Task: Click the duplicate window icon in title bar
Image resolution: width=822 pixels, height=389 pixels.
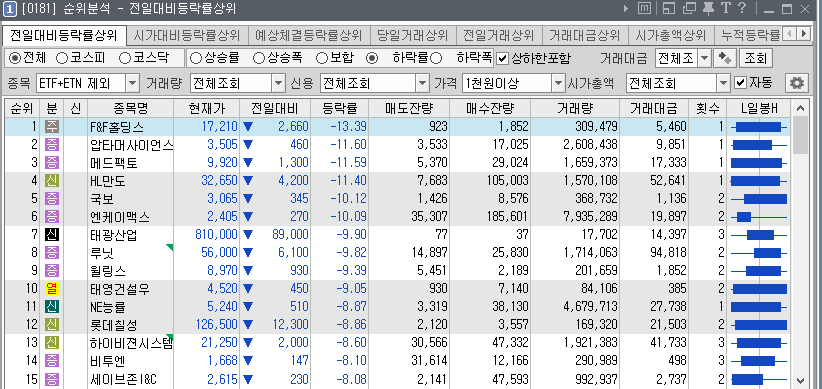Action: point(689,8)
